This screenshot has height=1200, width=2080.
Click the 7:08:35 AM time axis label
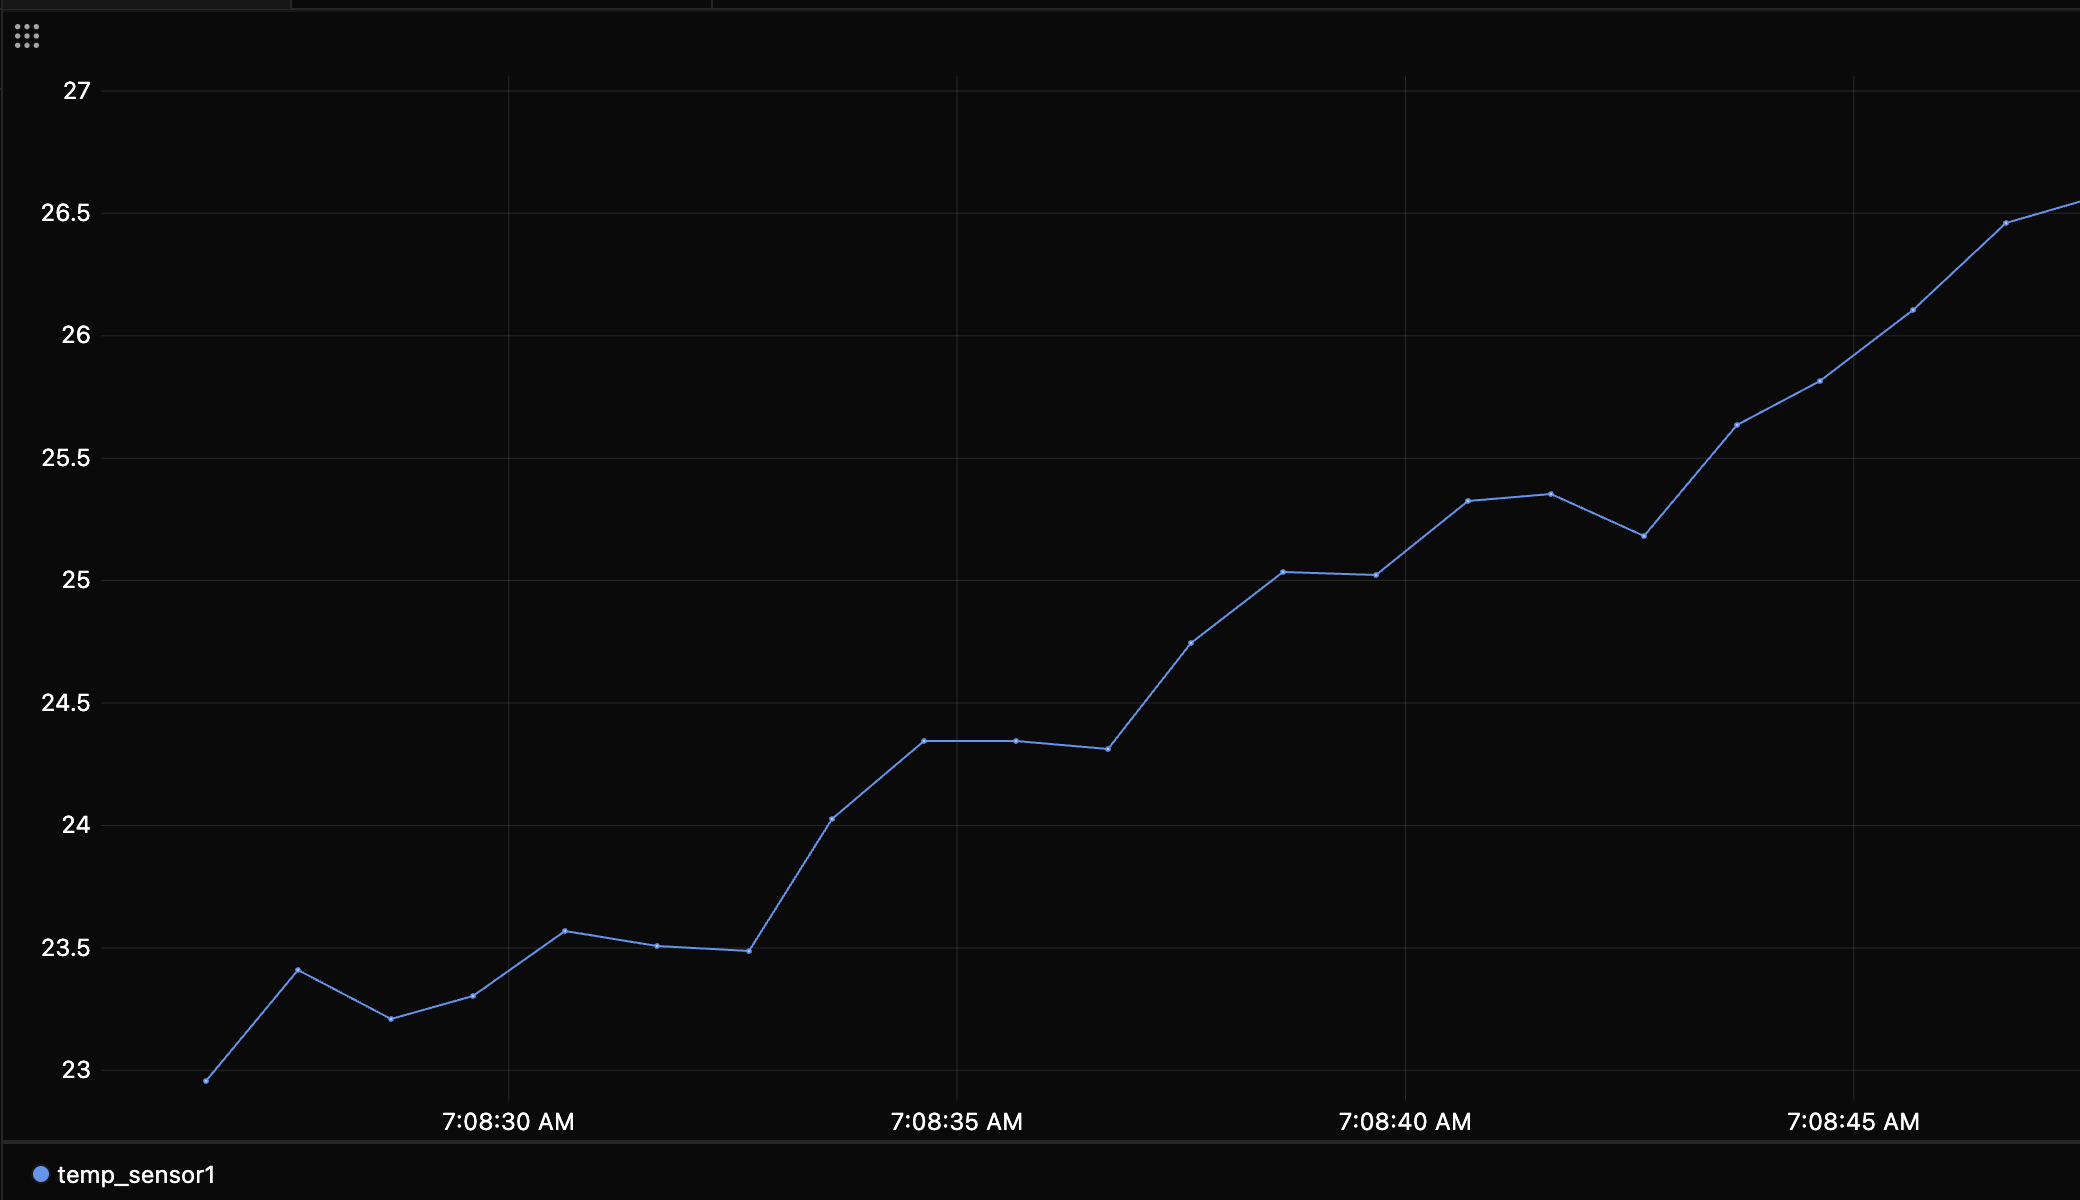click(957, 1122)
